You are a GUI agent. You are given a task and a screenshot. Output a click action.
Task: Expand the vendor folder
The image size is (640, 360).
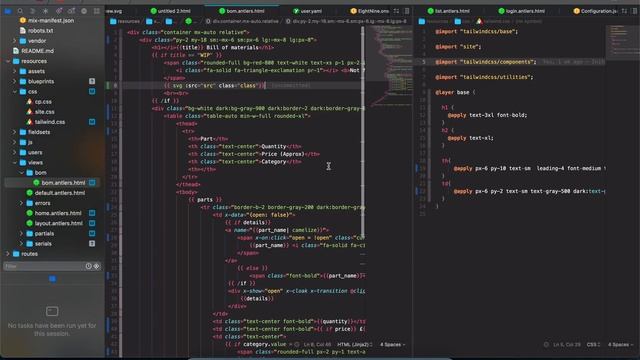click(15, 41)
